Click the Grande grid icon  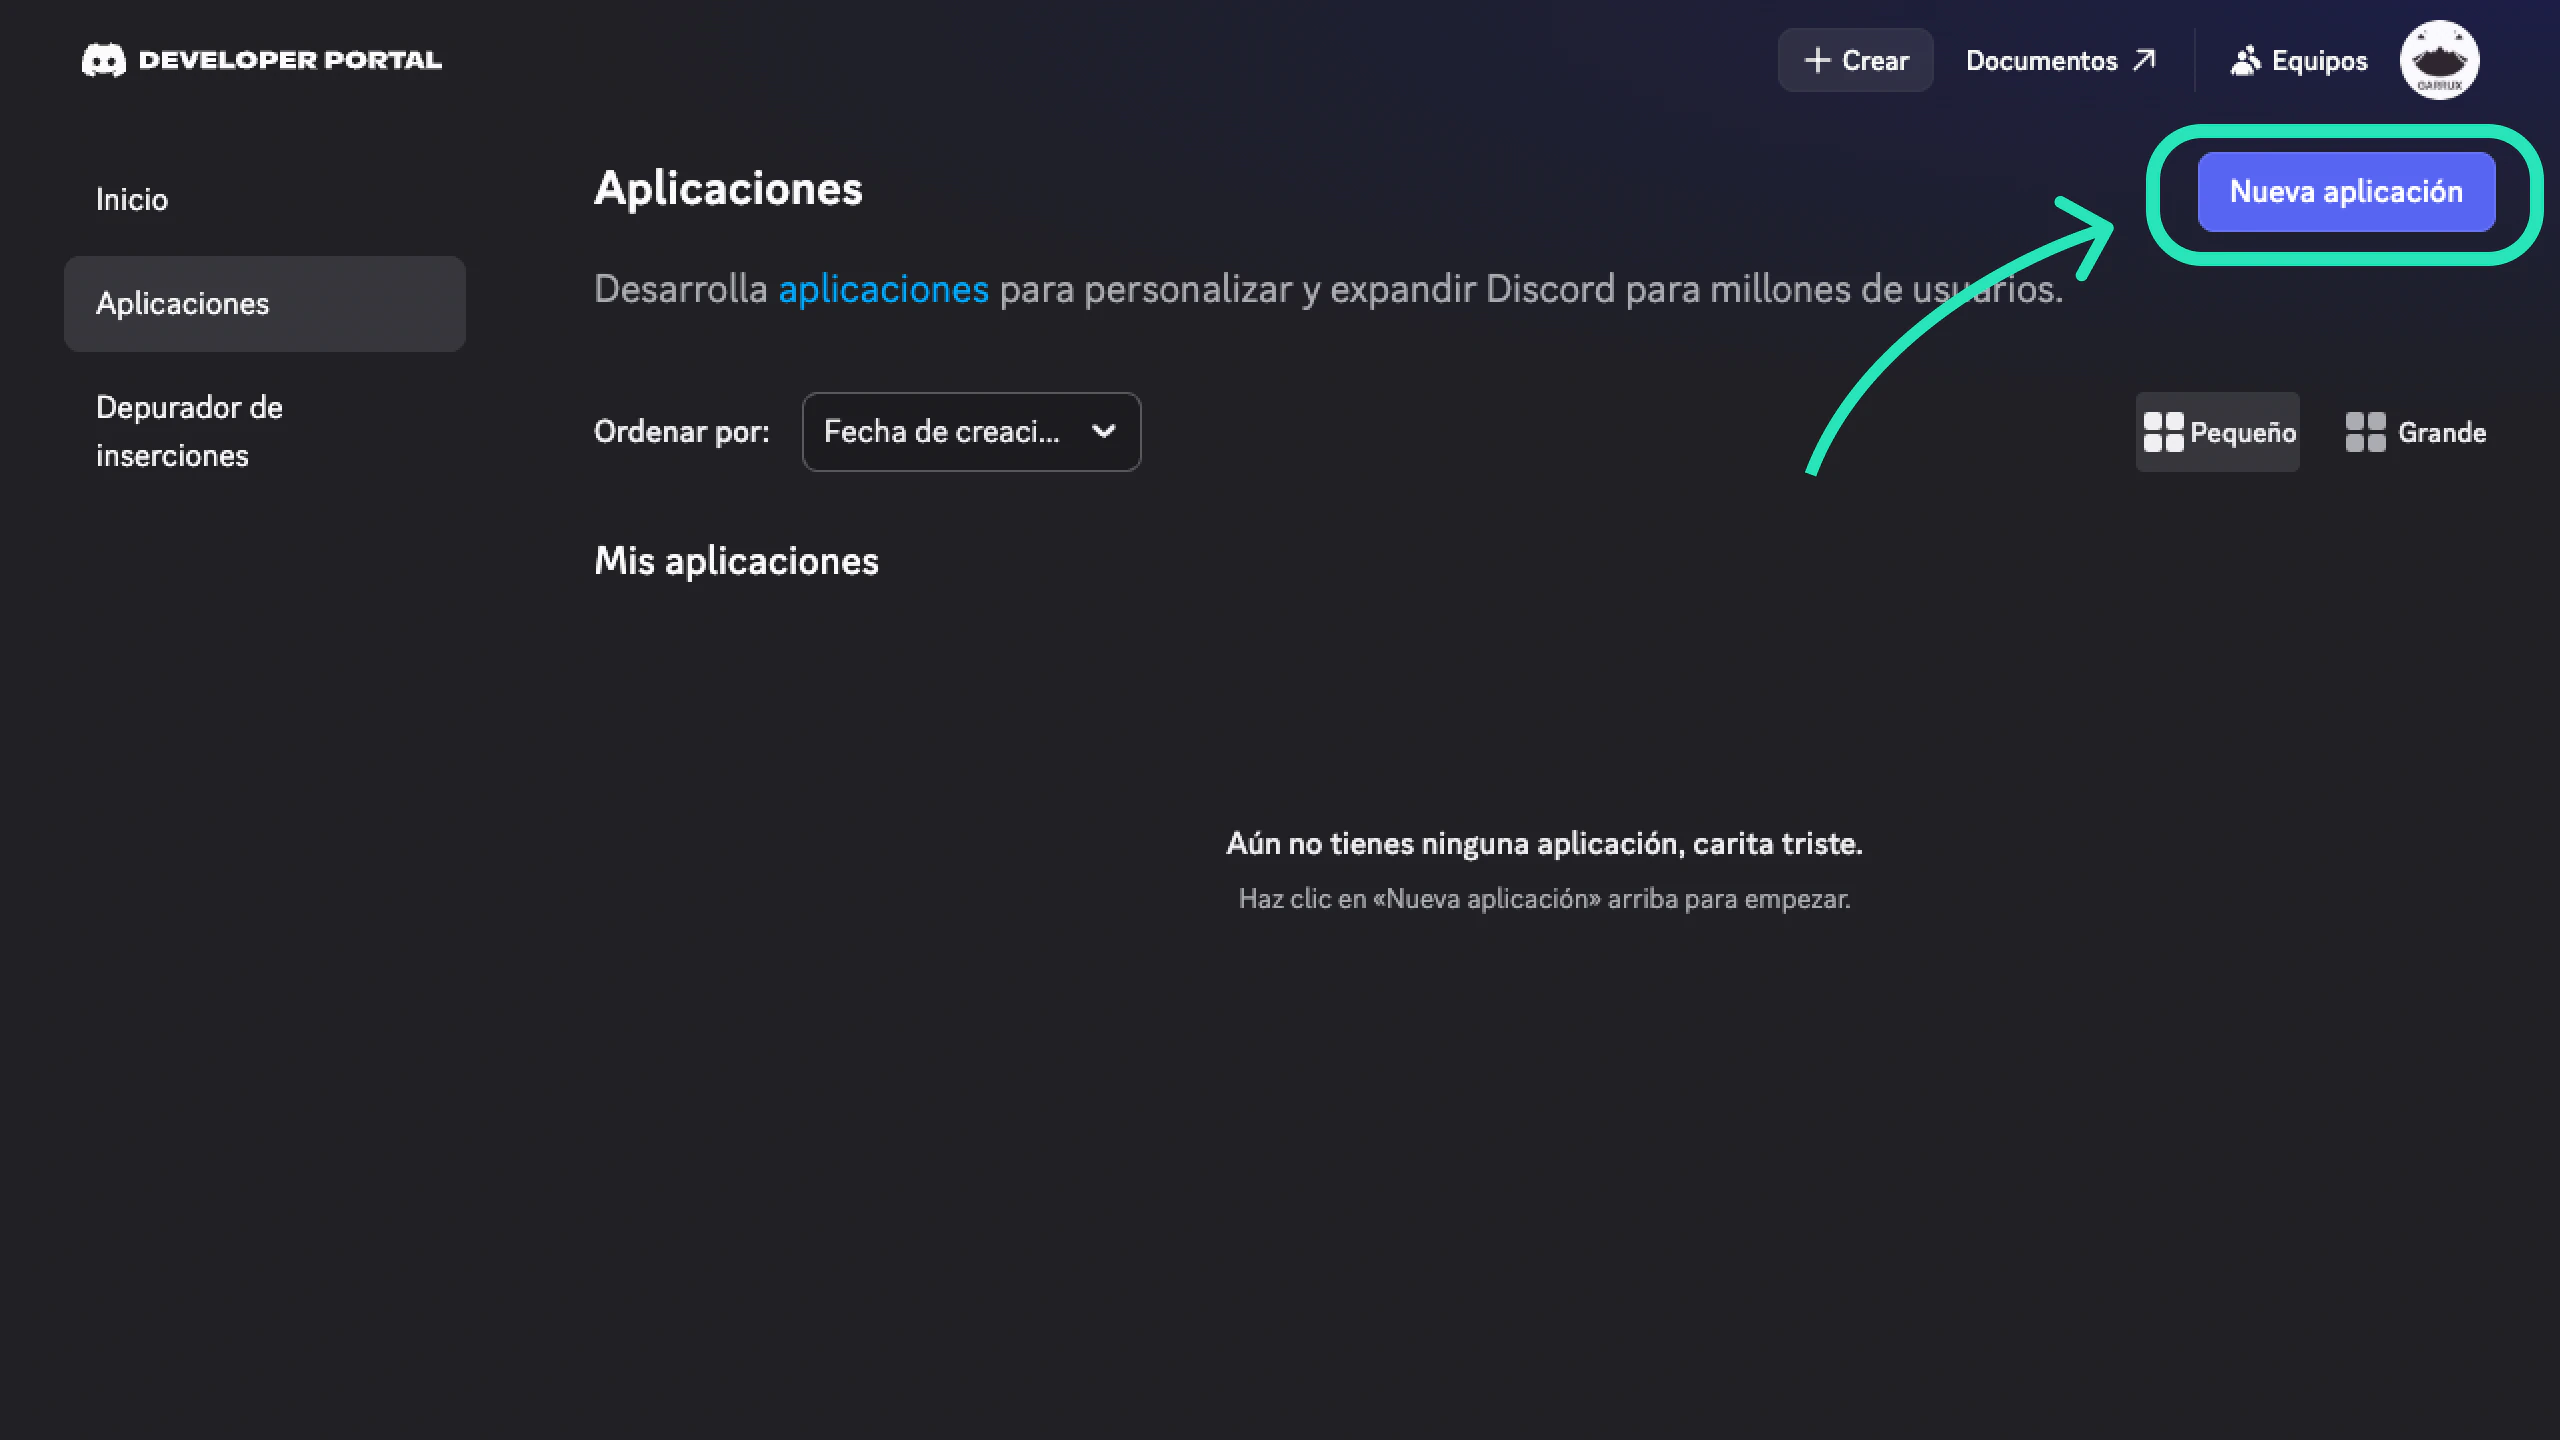coord(2365,432)
